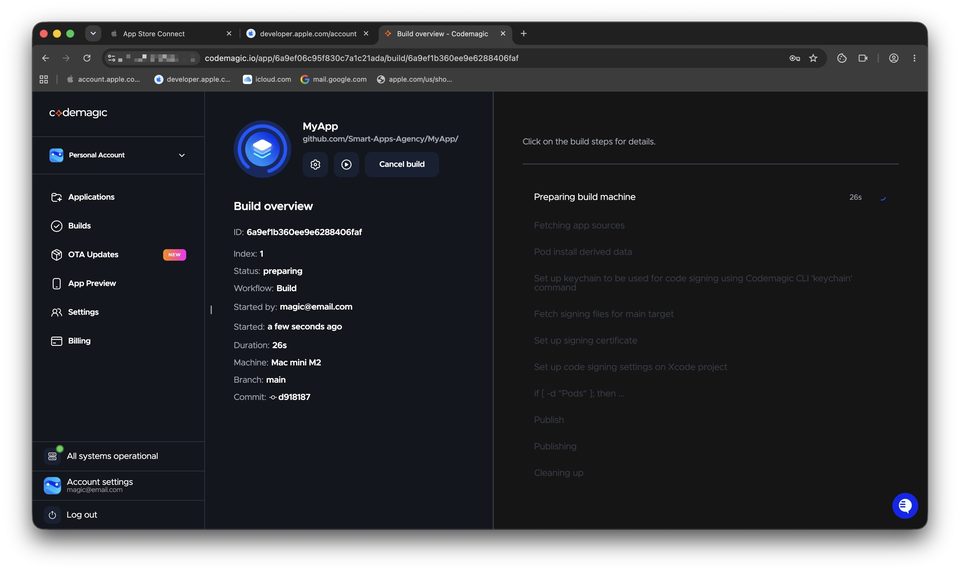The width and height of the screenshot is (960, 572).
Task: Click the sidebar collapse handle
Action: pyautogui.click(x=211, y=310)
